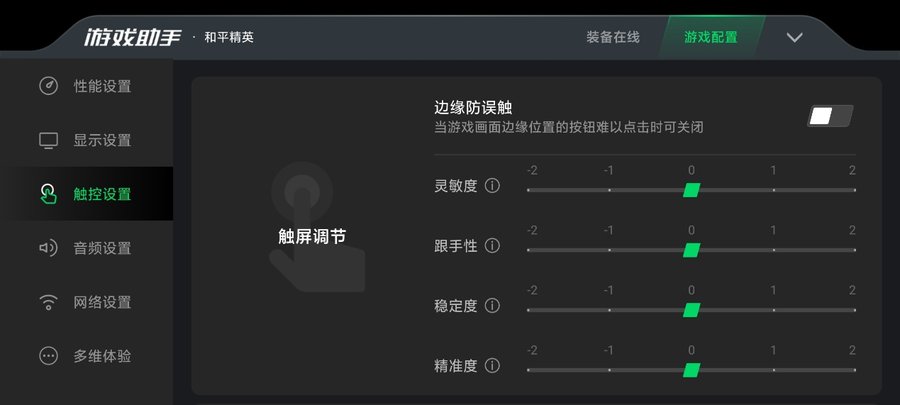The image size is (900, 405).
Task: Click the touch control hand icon
Action: (48, 193)
